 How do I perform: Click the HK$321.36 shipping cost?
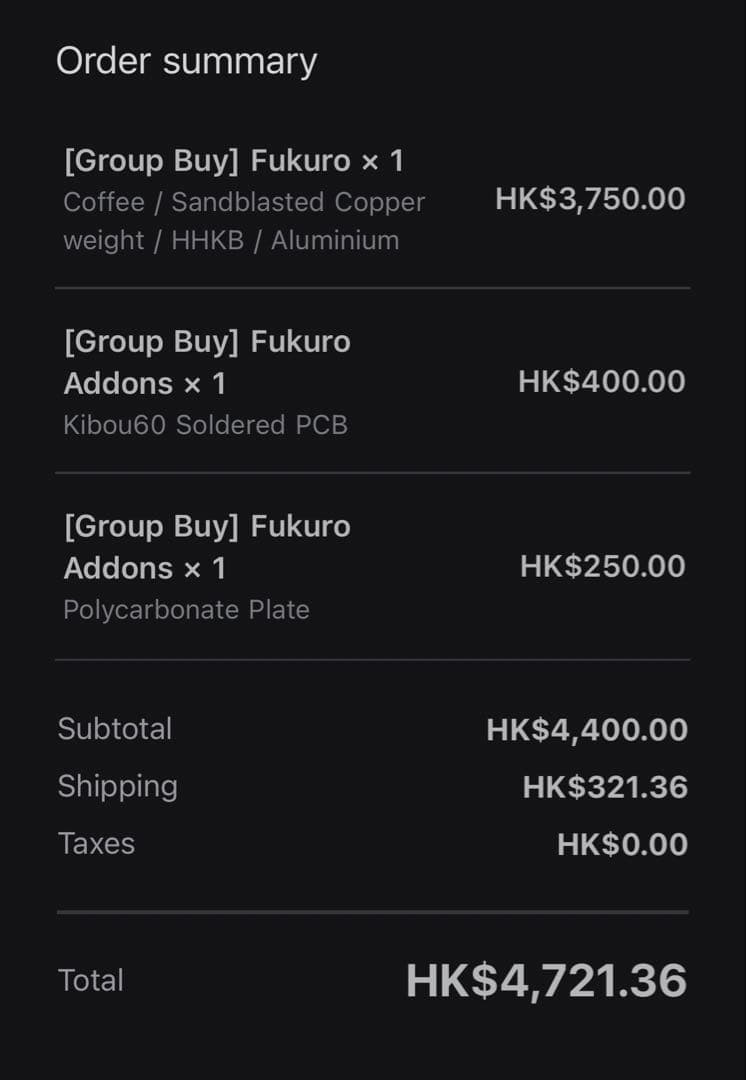[x=605, y=788]
